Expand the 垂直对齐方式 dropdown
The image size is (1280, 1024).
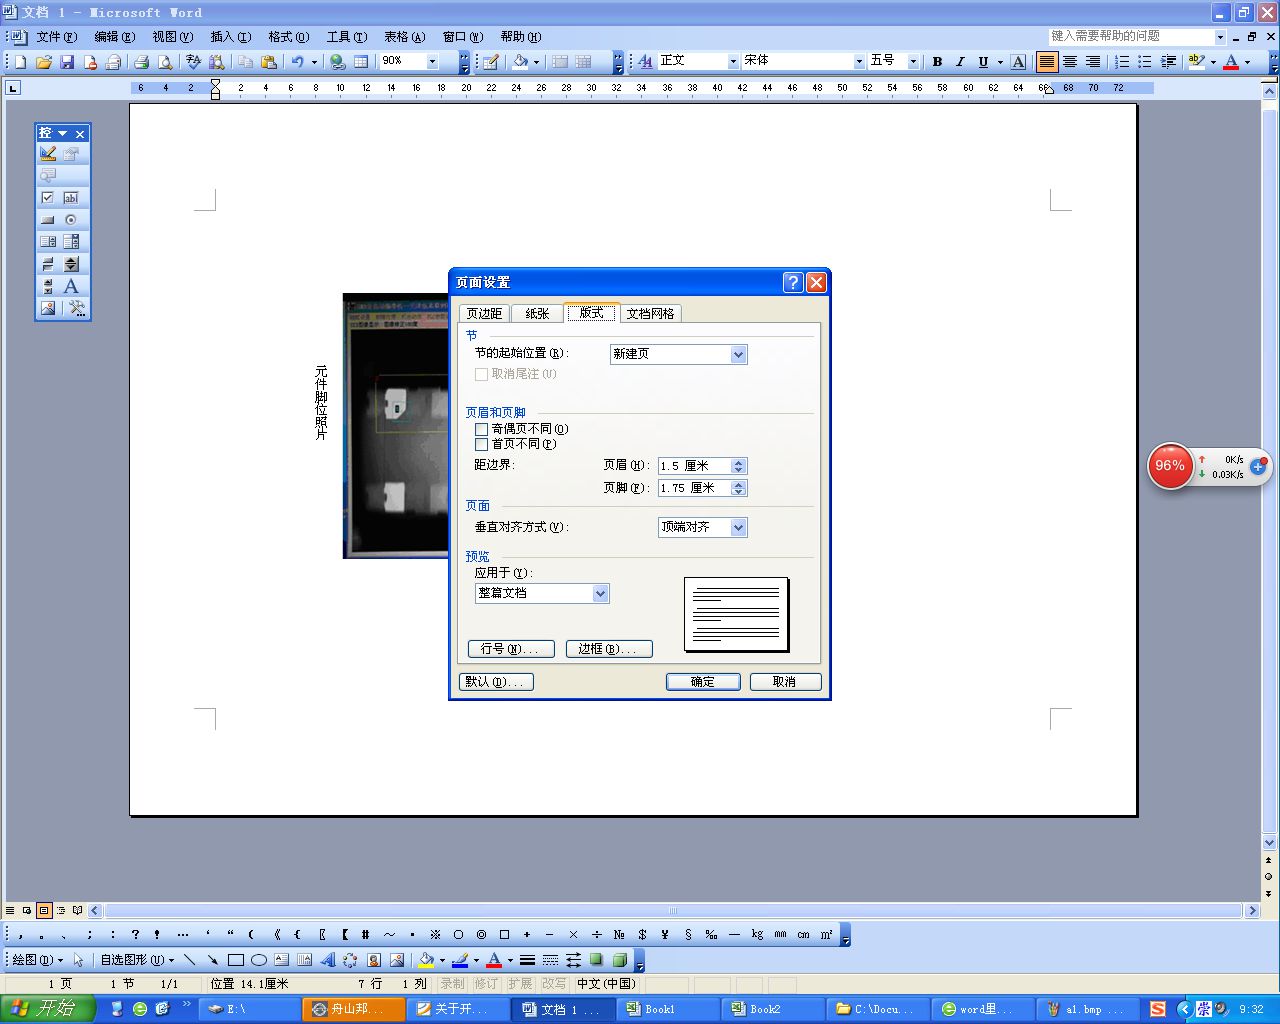(738, 527)
